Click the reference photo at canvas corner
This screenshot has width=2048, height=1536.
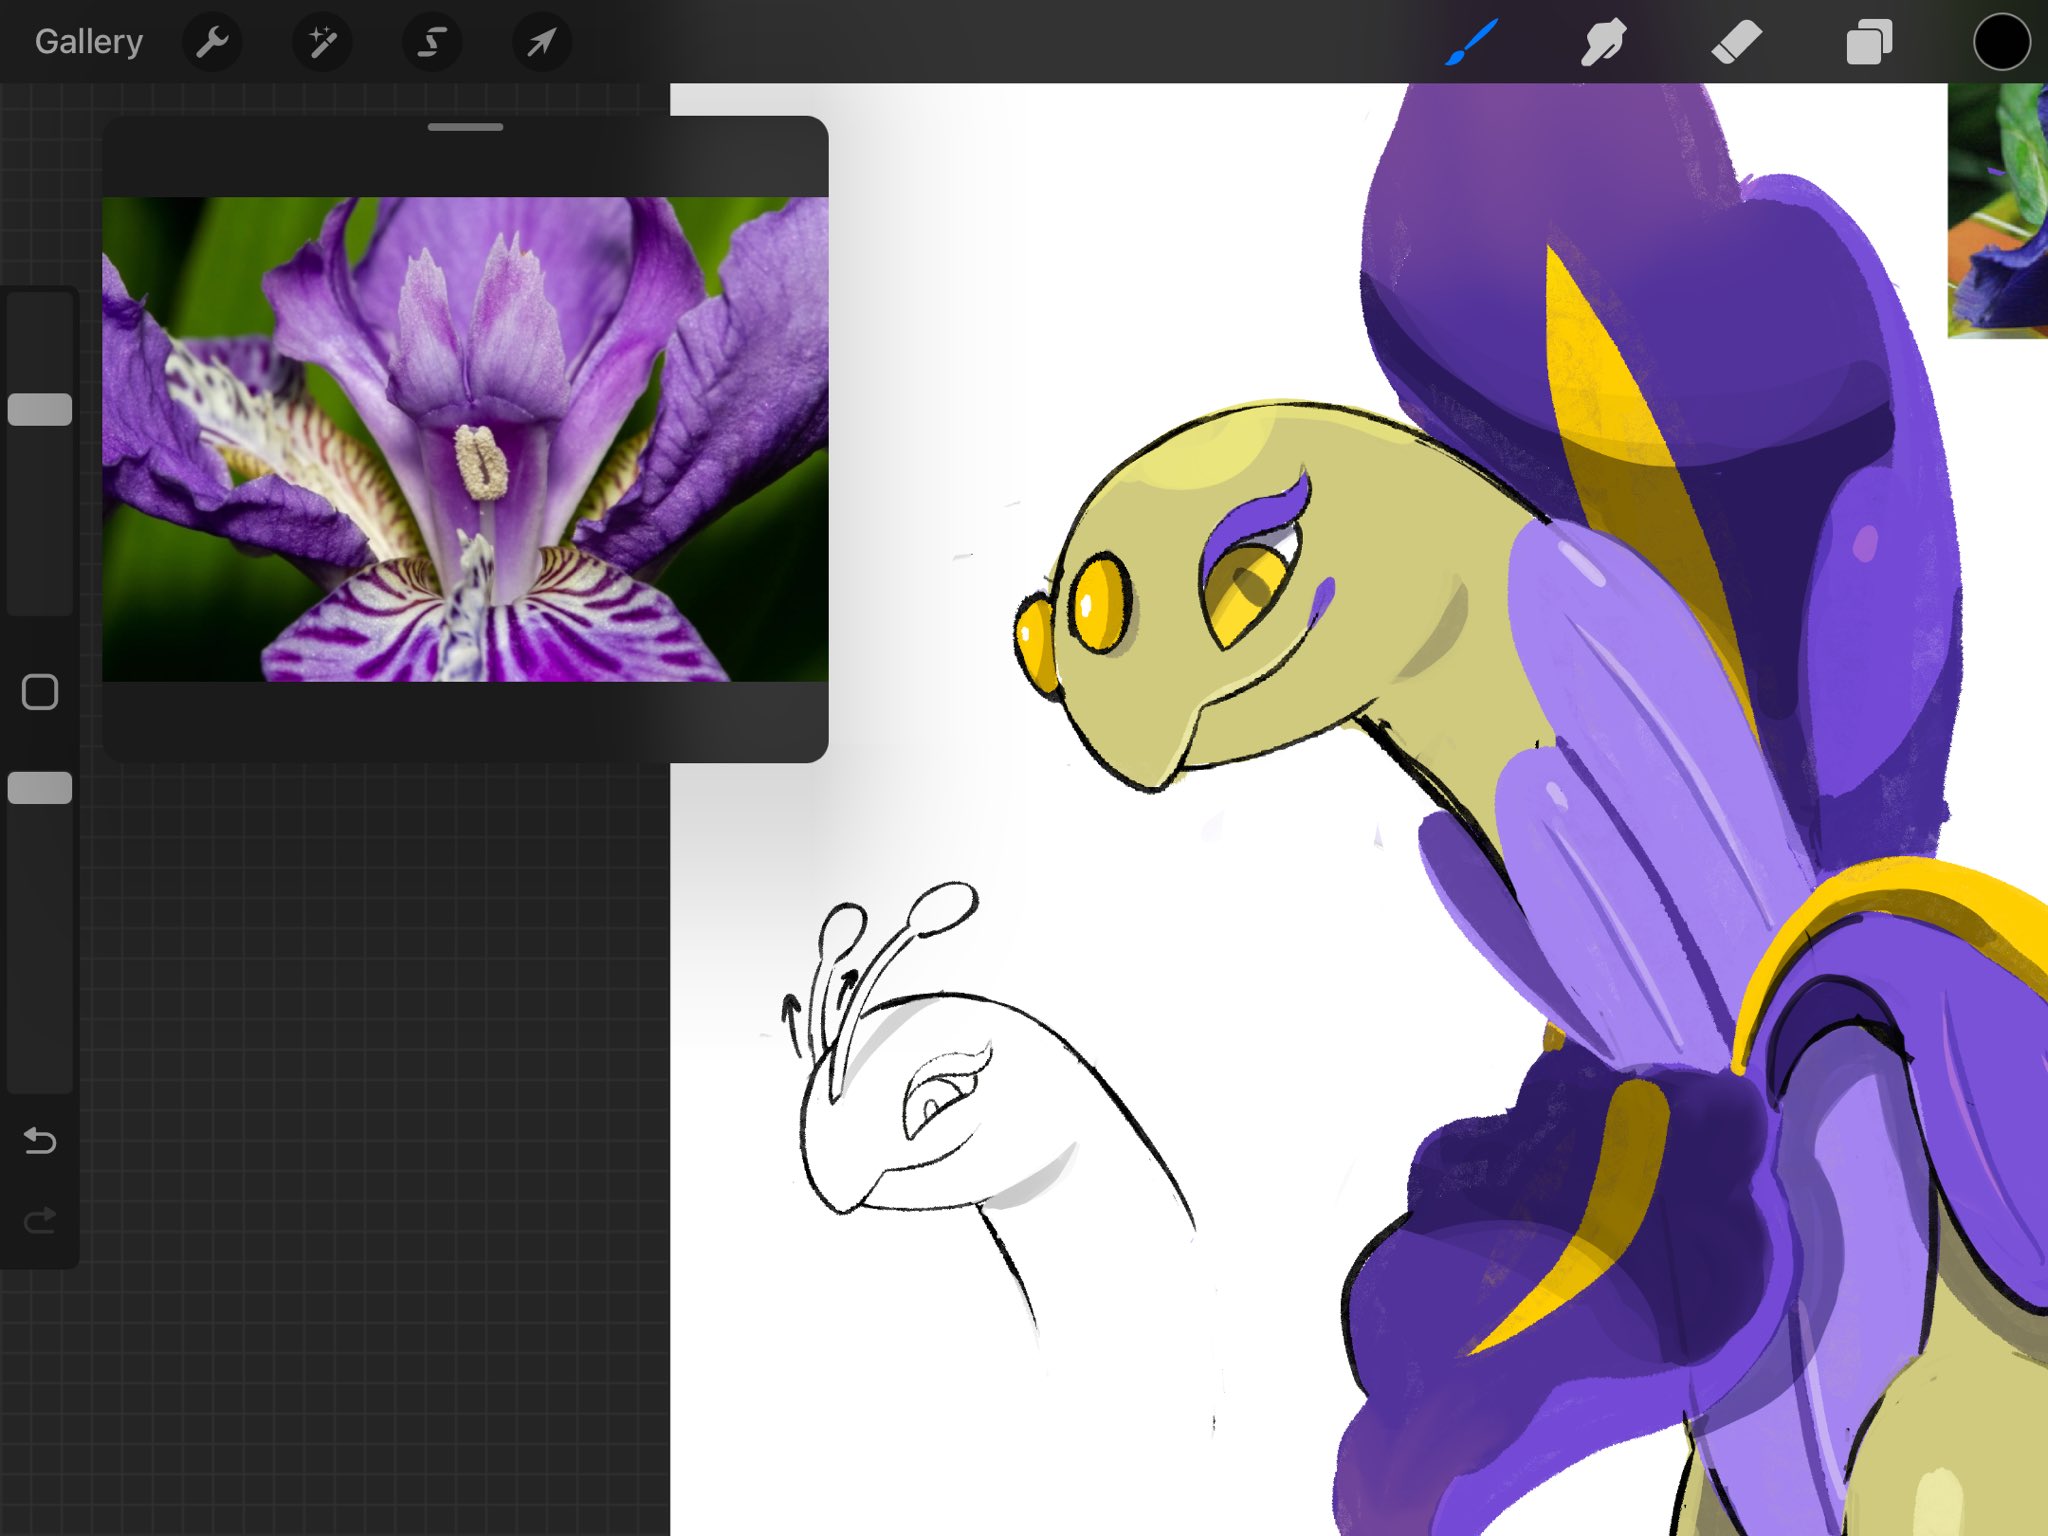1998,210
